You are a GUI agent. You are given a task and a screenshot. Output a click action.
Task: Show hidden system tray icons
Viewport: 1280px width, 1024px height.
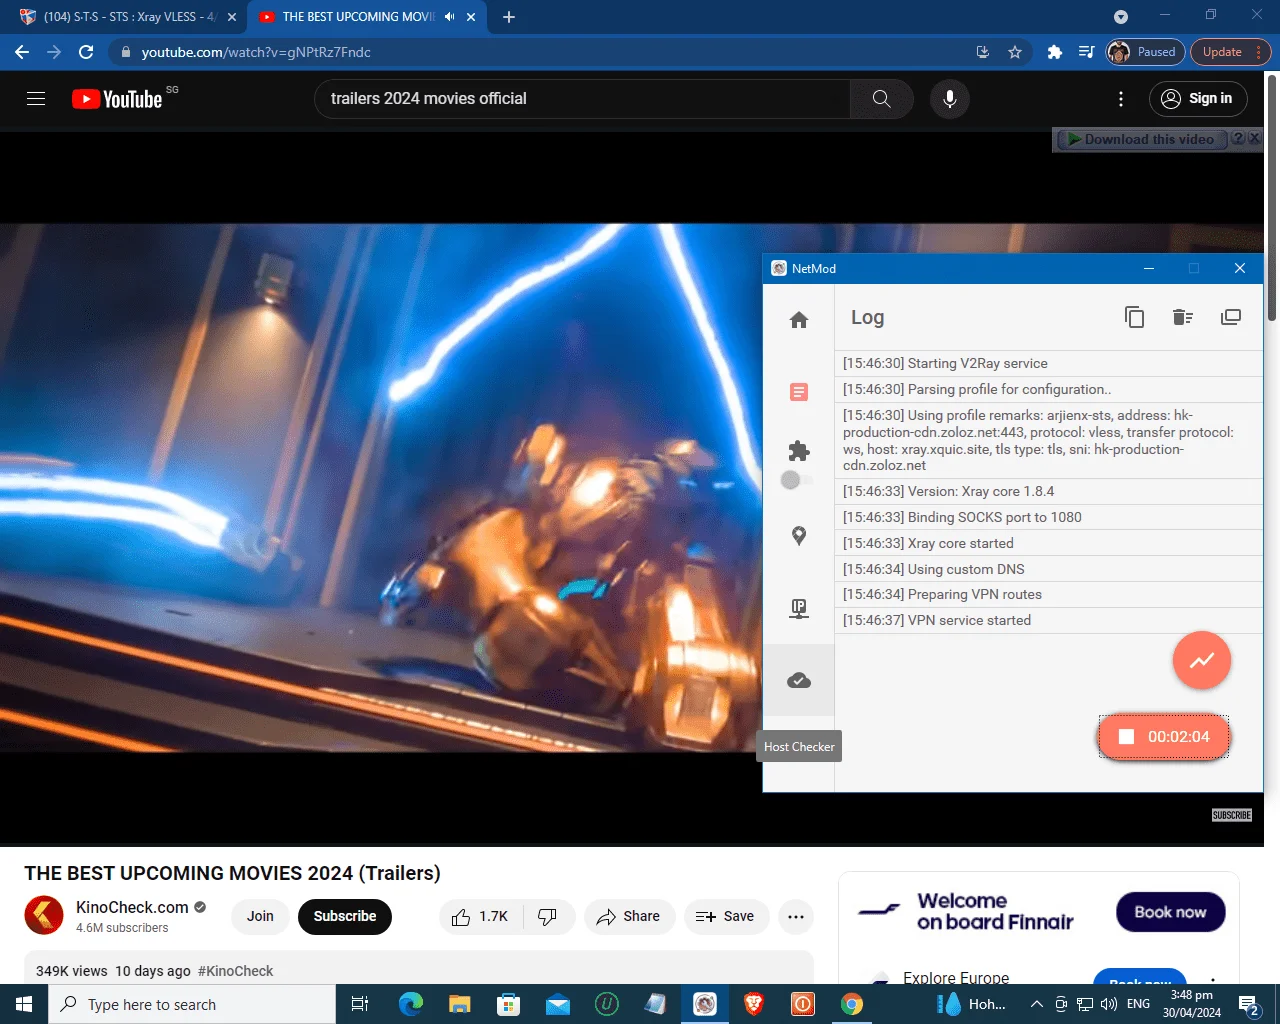click(1037, 1004)
